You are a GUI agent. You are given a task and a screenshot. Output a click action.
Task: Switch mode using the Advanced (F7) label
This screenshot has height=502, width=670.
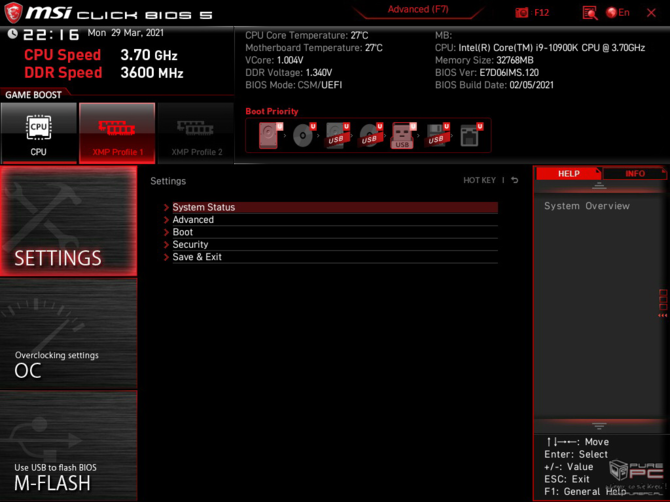[418, 9]
